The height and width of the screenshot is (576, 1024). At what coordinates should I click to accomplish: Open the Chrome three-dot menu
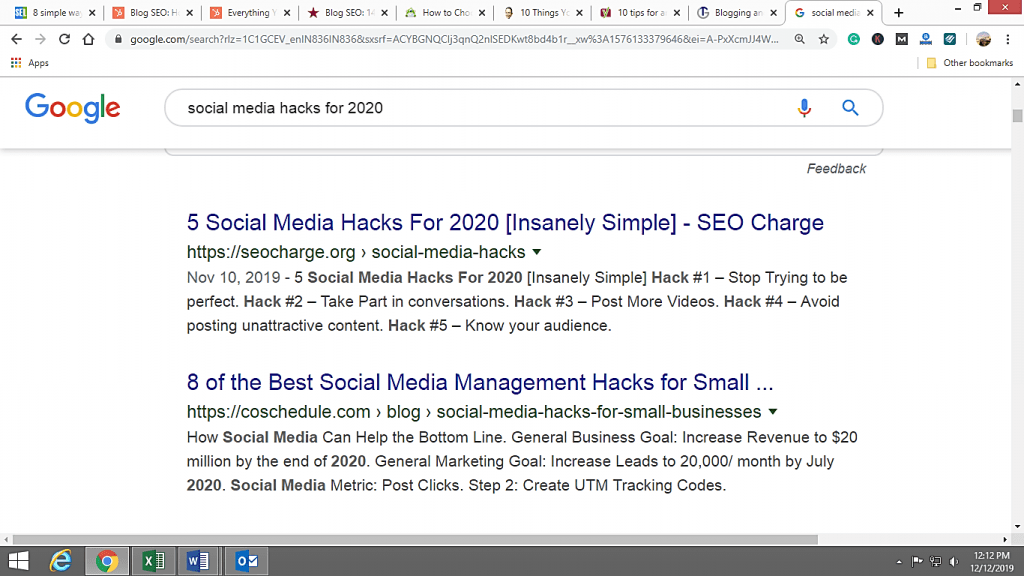(x=1008, y=39)
